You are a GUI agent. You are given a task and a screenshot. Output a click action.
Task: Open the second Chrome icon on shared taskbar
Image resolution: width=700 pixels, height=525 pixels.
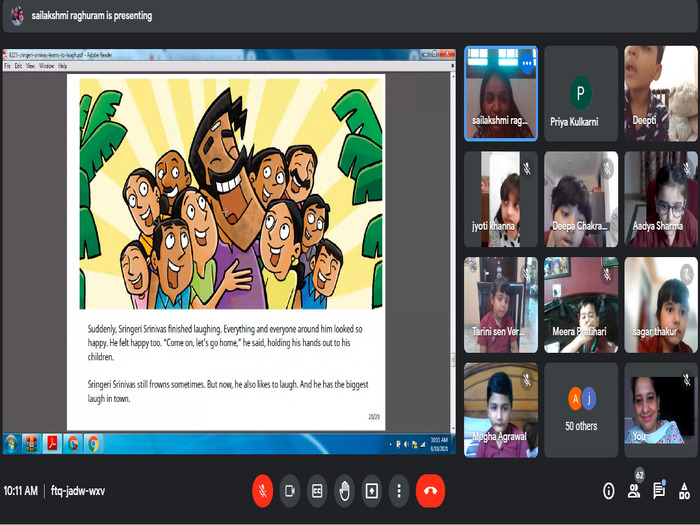click(93, 444)
